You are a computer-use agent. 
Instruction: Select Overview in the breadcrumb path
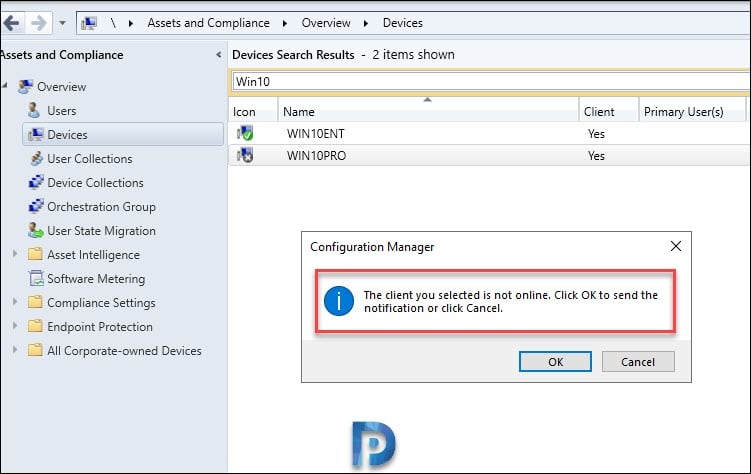point(326,23)
